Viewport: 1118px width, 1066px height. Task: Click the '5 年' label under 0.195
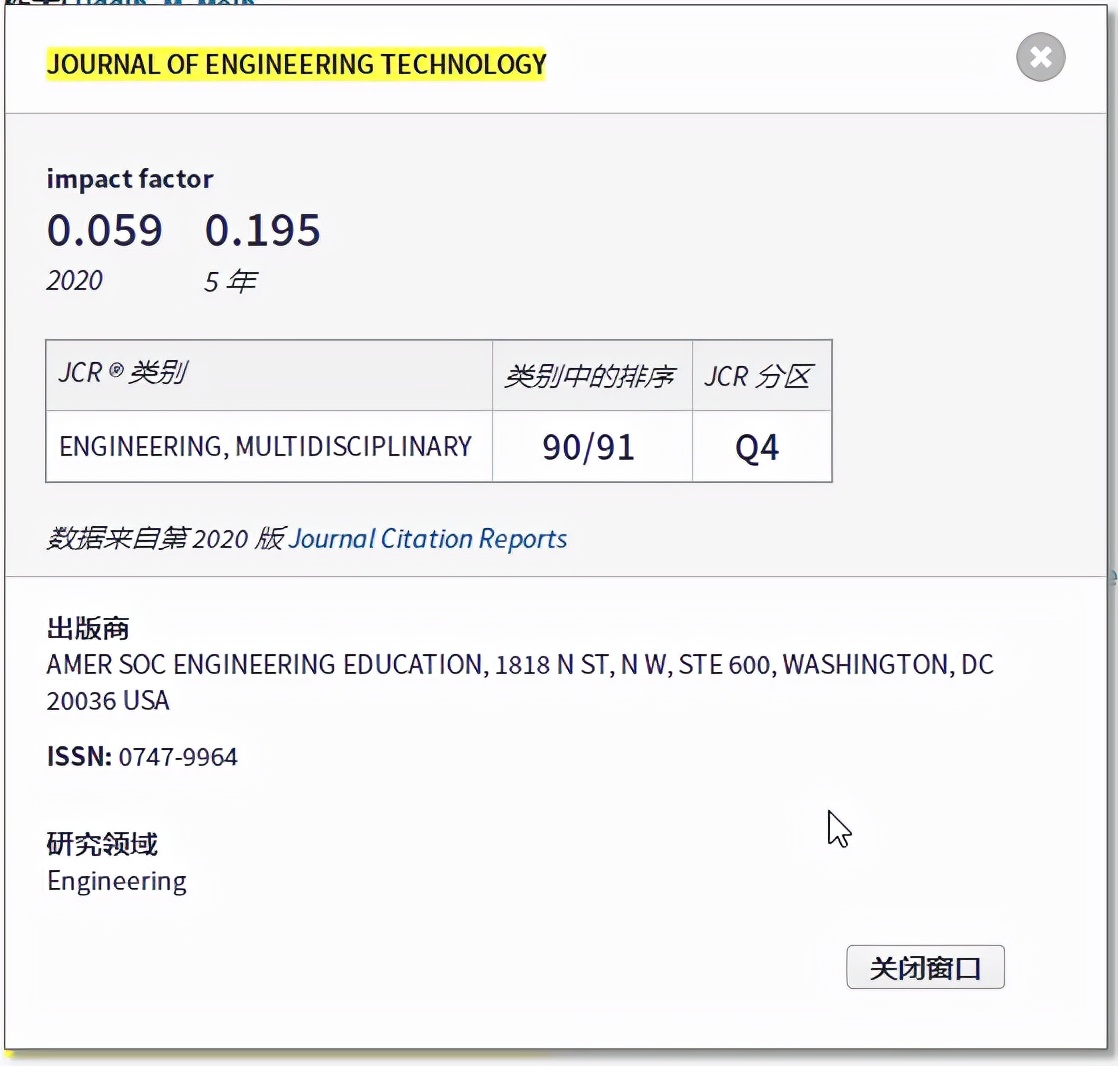point(230,282)
